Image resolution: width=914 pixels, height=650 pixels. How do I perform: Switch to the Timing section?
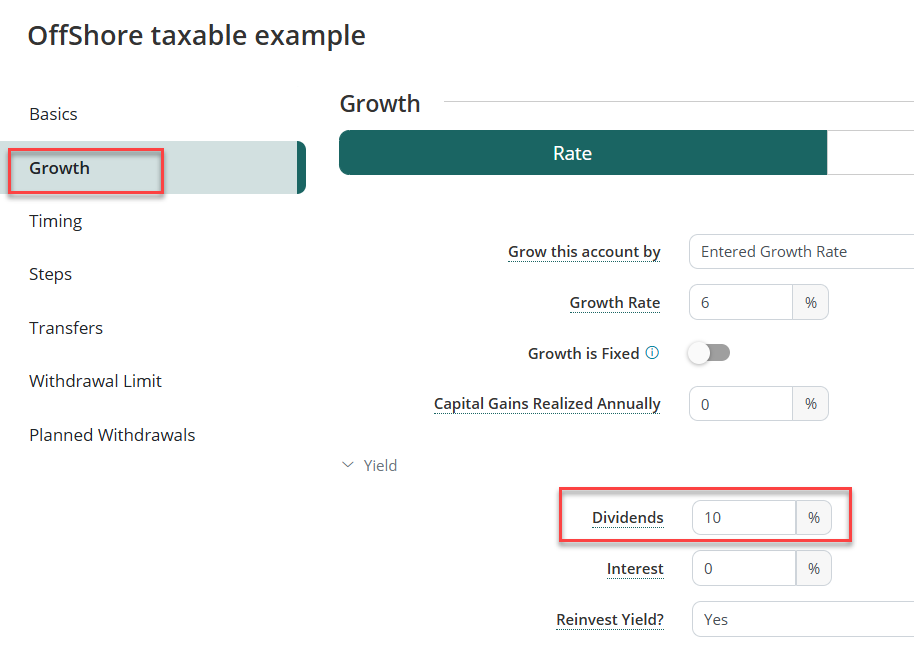(x=56, y=221)
